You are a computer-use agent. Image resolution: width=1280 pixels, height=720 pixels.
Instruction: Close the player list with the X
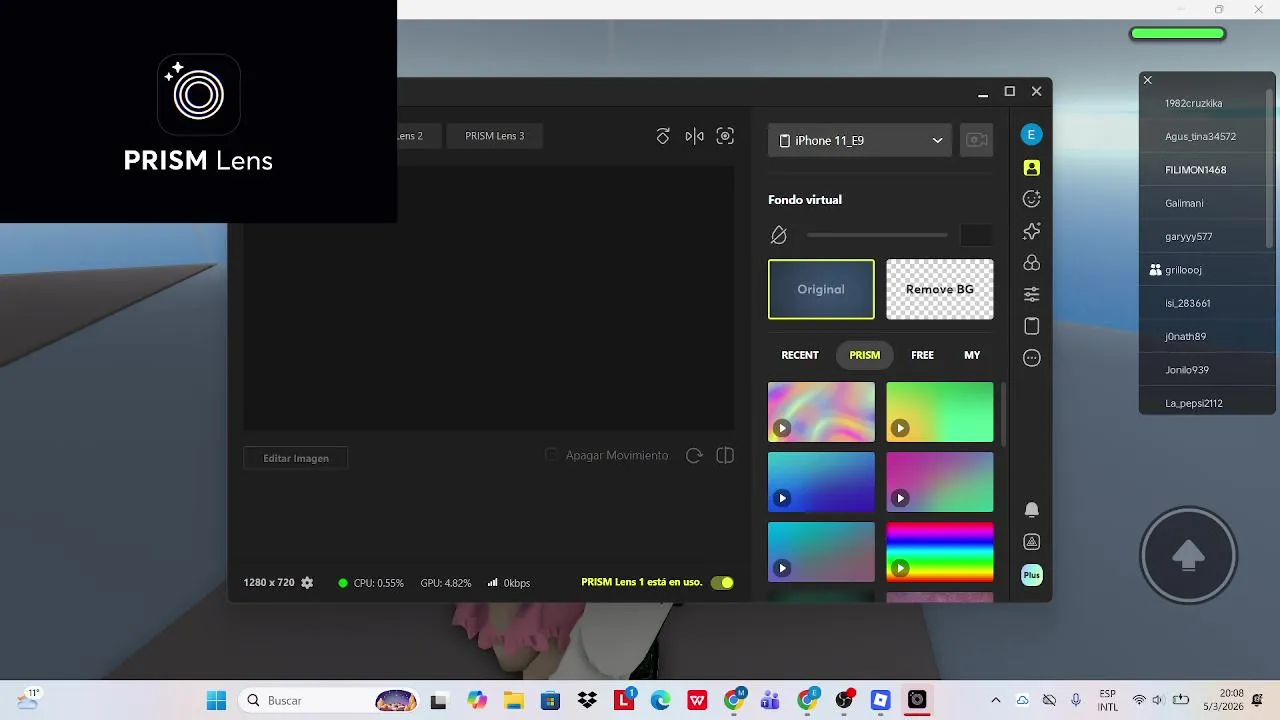[x=1148, y=80]
